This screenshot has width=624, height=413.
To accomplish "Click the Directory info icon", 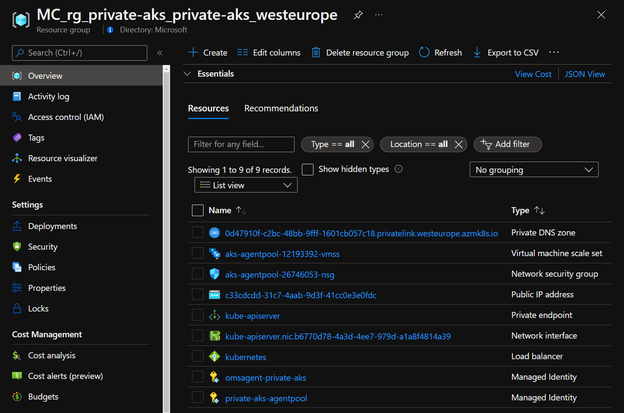I will [110, 30].
